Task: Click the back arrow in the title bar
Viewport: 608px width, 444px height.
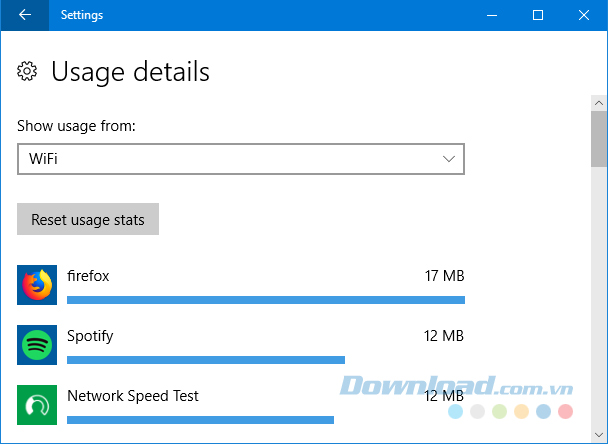Action: 25,15
